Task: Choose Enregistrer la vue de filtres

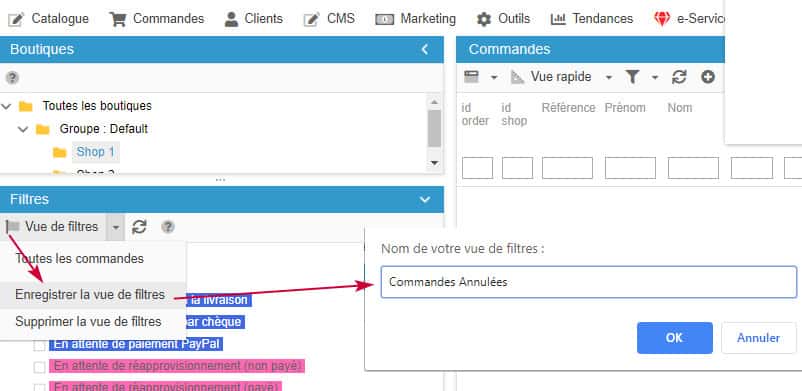Action: (90, 295)
